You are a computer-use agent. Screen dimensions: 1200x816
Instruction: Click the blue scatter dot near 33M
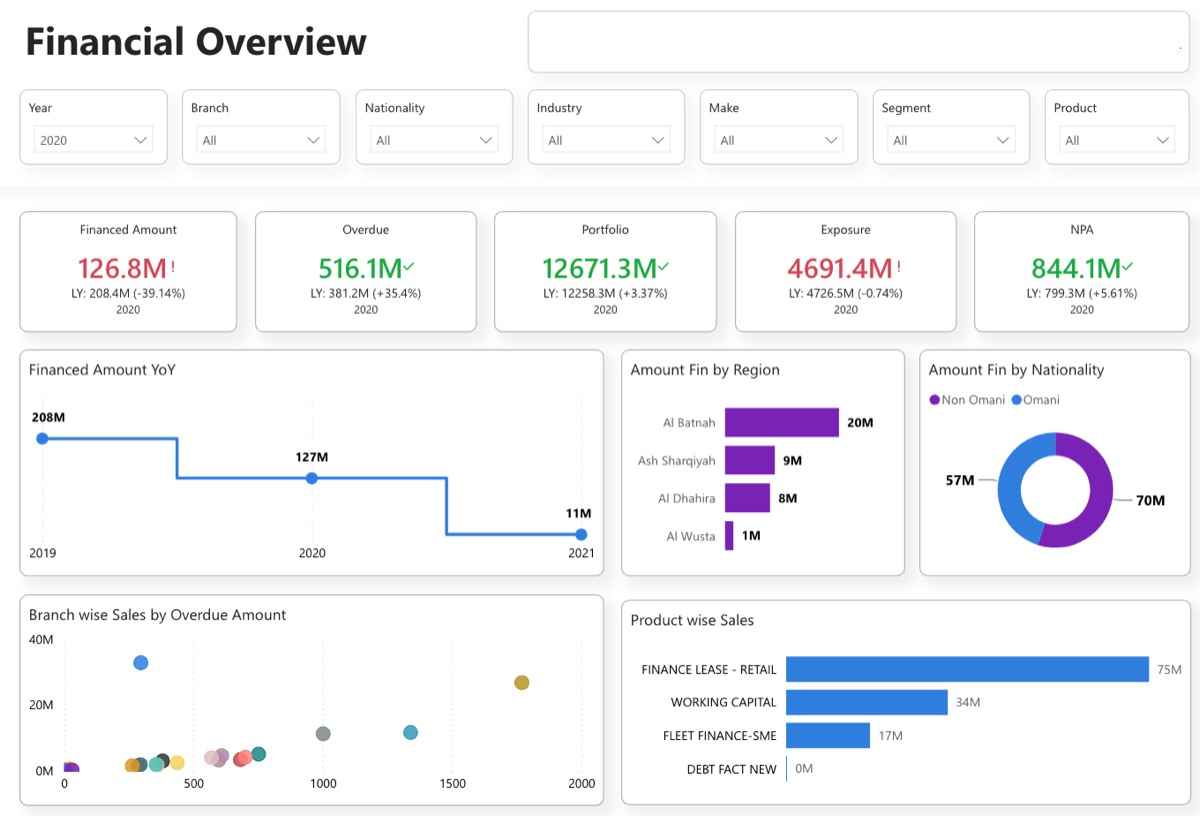point(141,663)
